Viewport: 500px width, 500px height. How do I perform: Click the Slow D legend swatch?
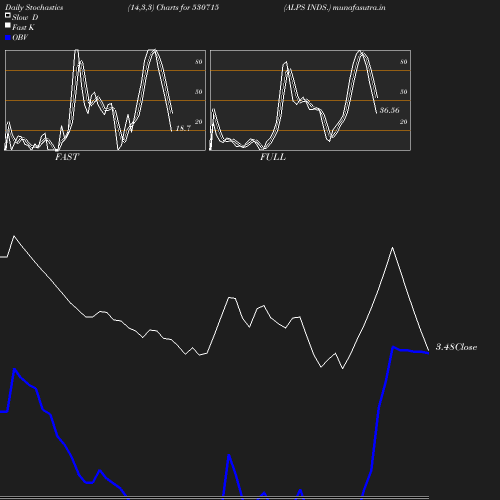(x=8, y=15)
